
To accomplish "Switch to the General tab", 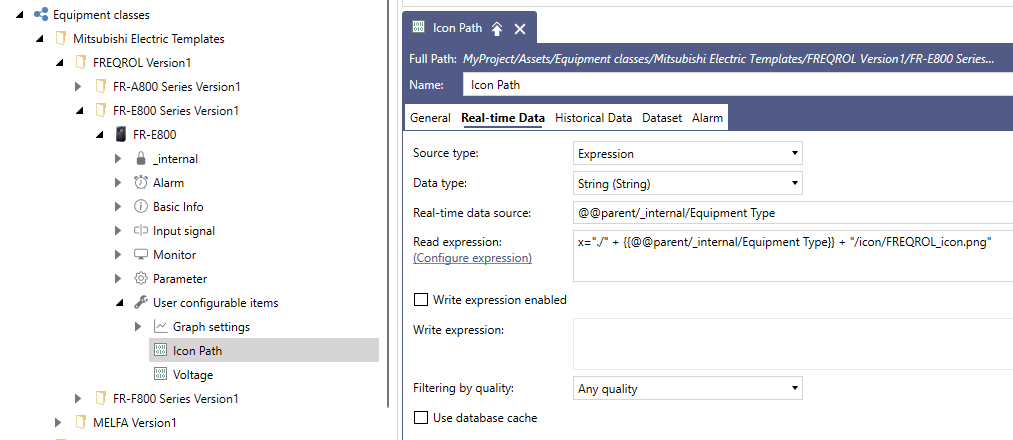I will 430,118.
